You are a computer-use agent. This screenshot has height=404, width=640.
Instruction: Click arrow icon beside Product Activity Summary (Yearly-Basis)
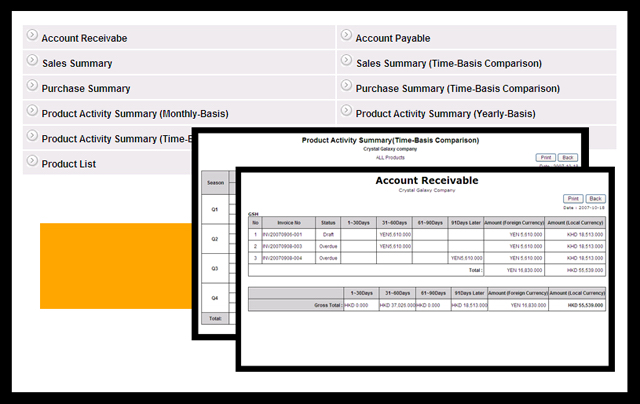tap(346, 111)
